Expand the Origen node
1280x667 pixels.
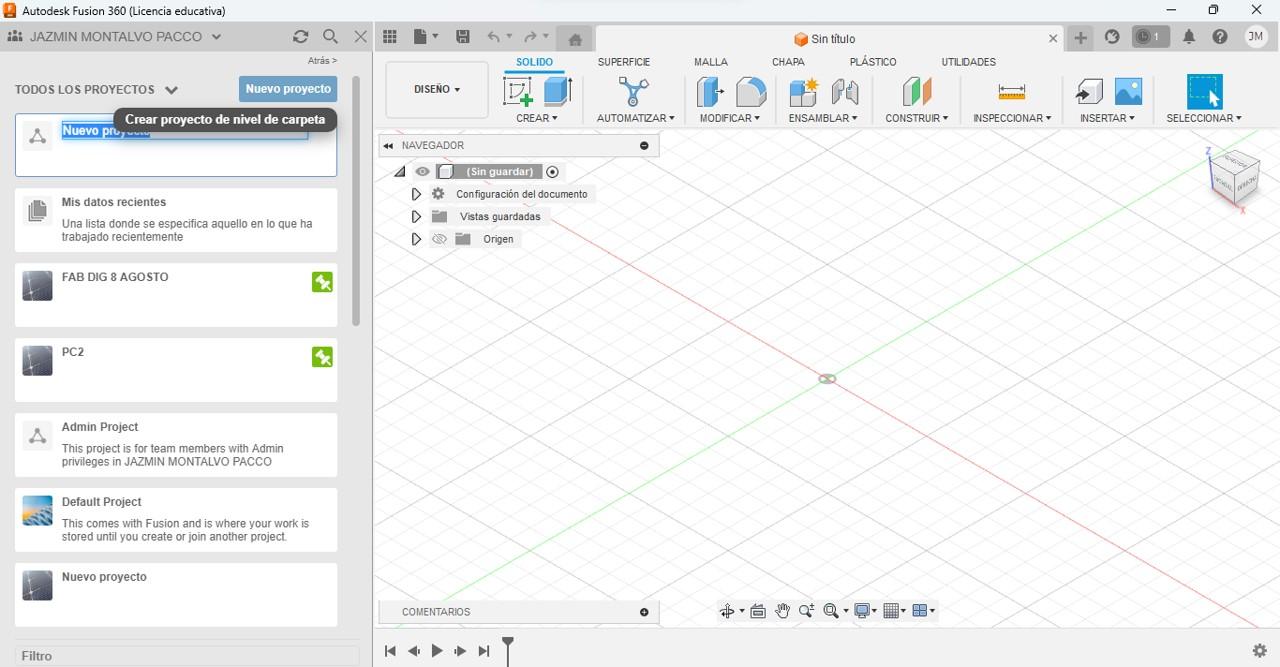pyautogui.click(x=416, y=239)
